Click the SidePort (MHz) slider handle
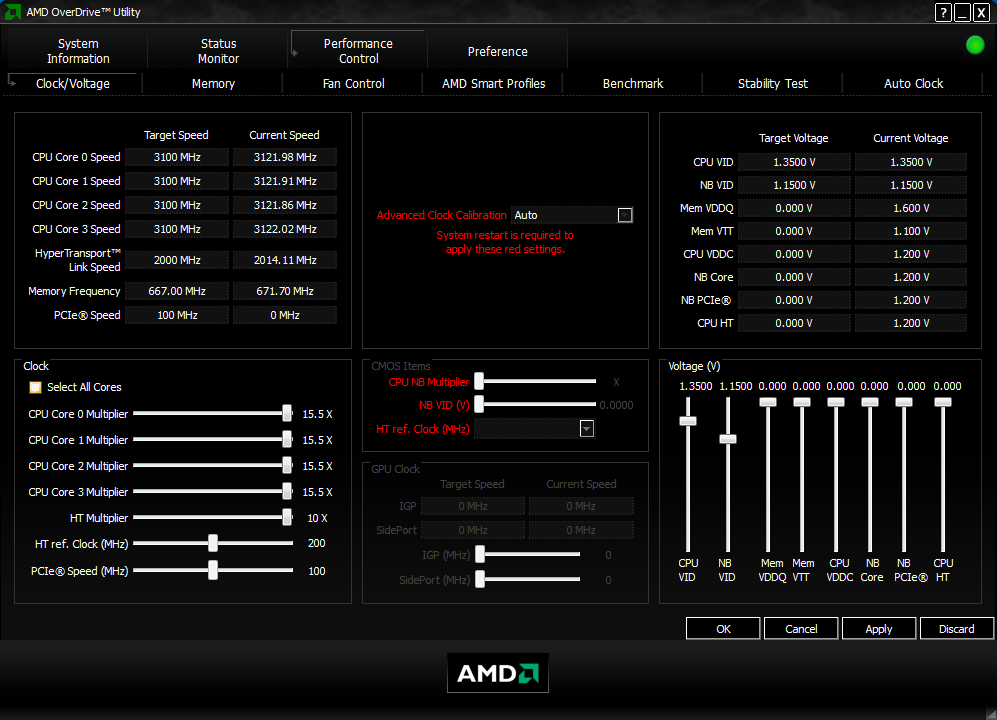997x720 pixels. coord(480,579)
